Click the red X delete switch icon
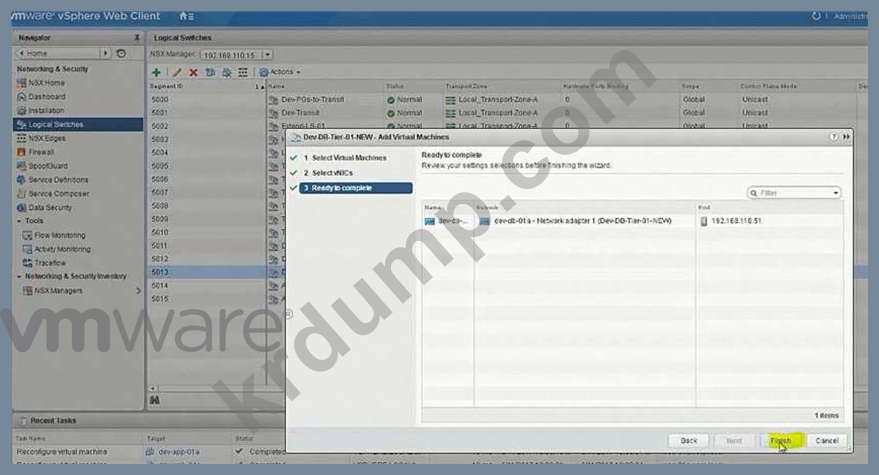Screen dimensions: 879x475 [193, 72]
